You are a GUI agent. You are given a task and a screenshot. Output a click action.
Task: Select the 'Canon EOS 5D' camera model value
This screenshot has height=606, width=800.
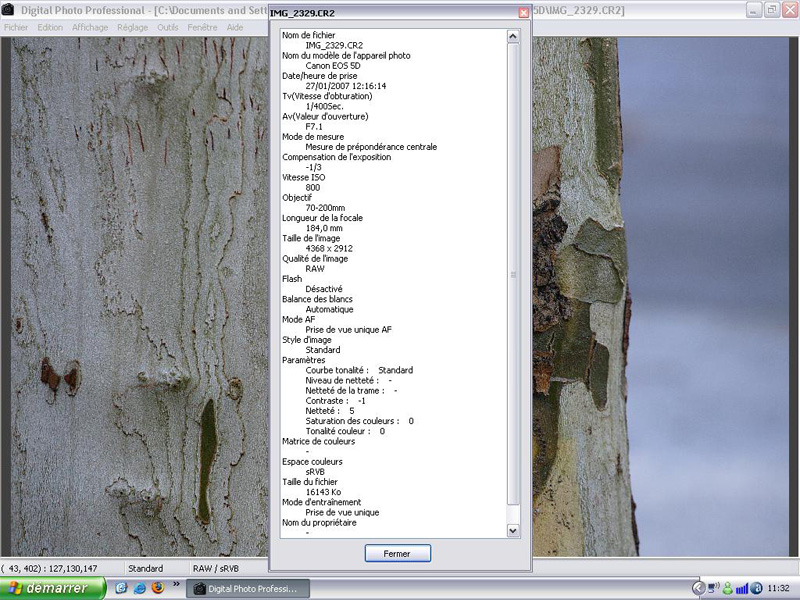tap(333, 66)
